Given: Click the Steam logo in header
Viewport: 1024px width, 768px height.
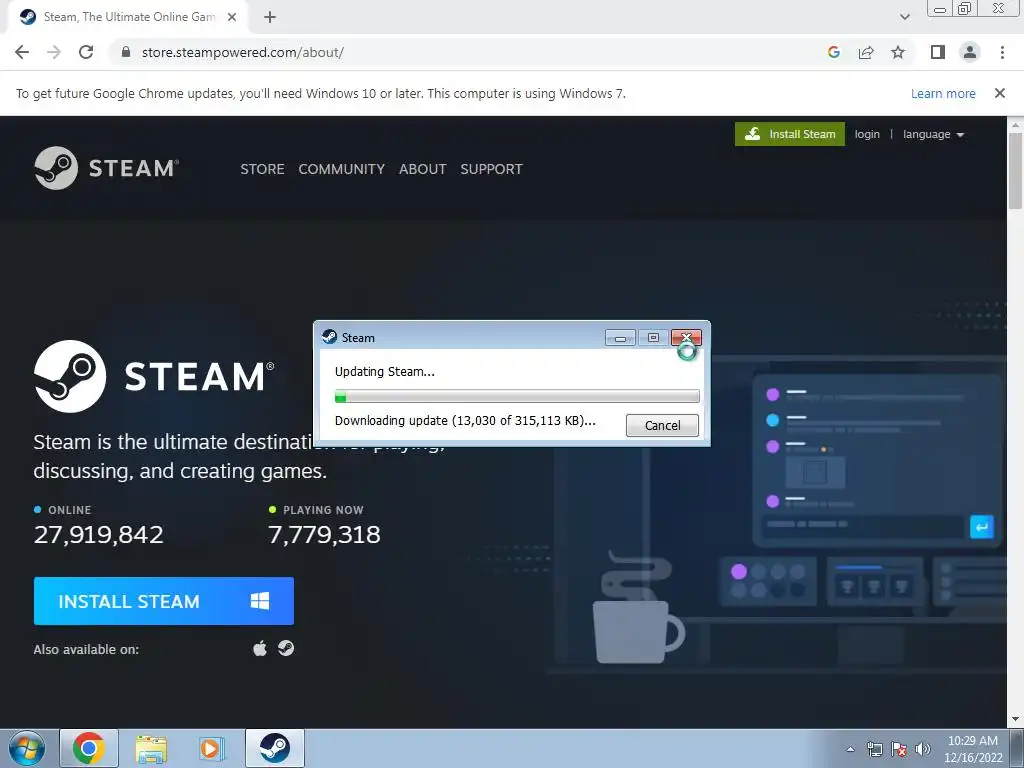Looking at the screenshot, I should pyautogui.click(x=106, y=168).
